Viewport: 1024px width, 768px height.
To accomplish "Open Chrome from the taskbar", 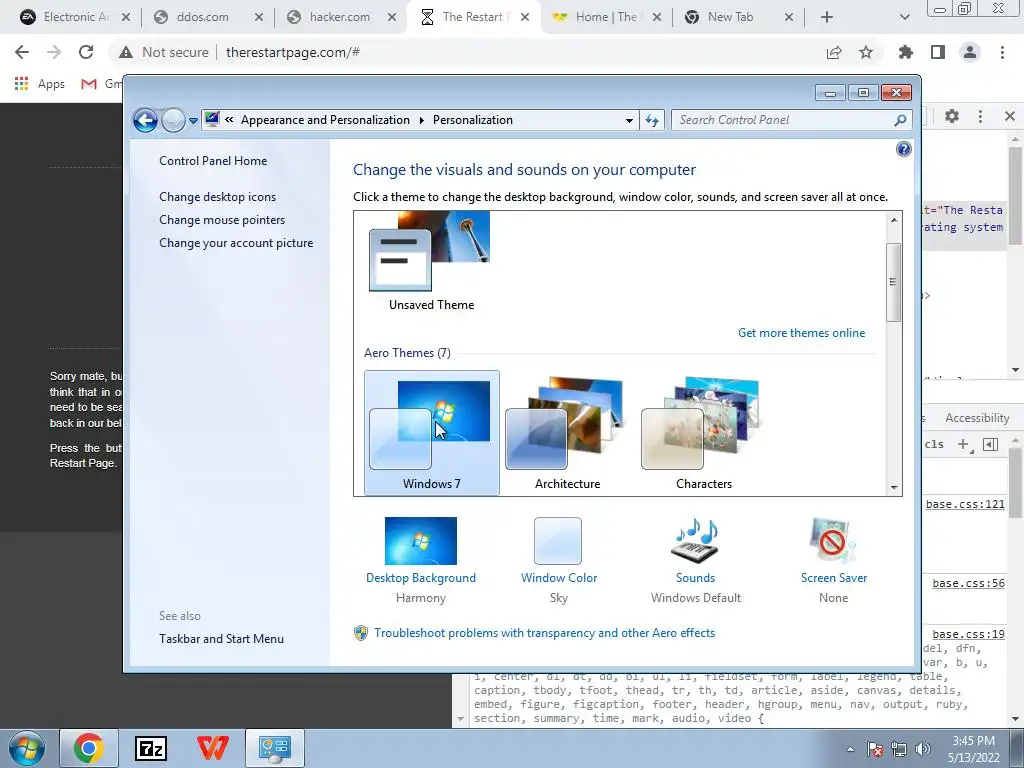I will click(x=89, y=748).
